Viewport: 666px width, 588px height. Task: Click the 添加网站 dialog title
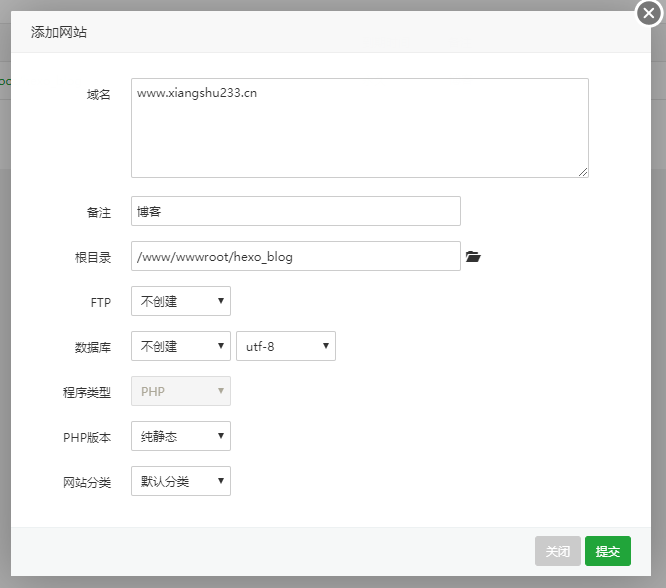[58, 32]
